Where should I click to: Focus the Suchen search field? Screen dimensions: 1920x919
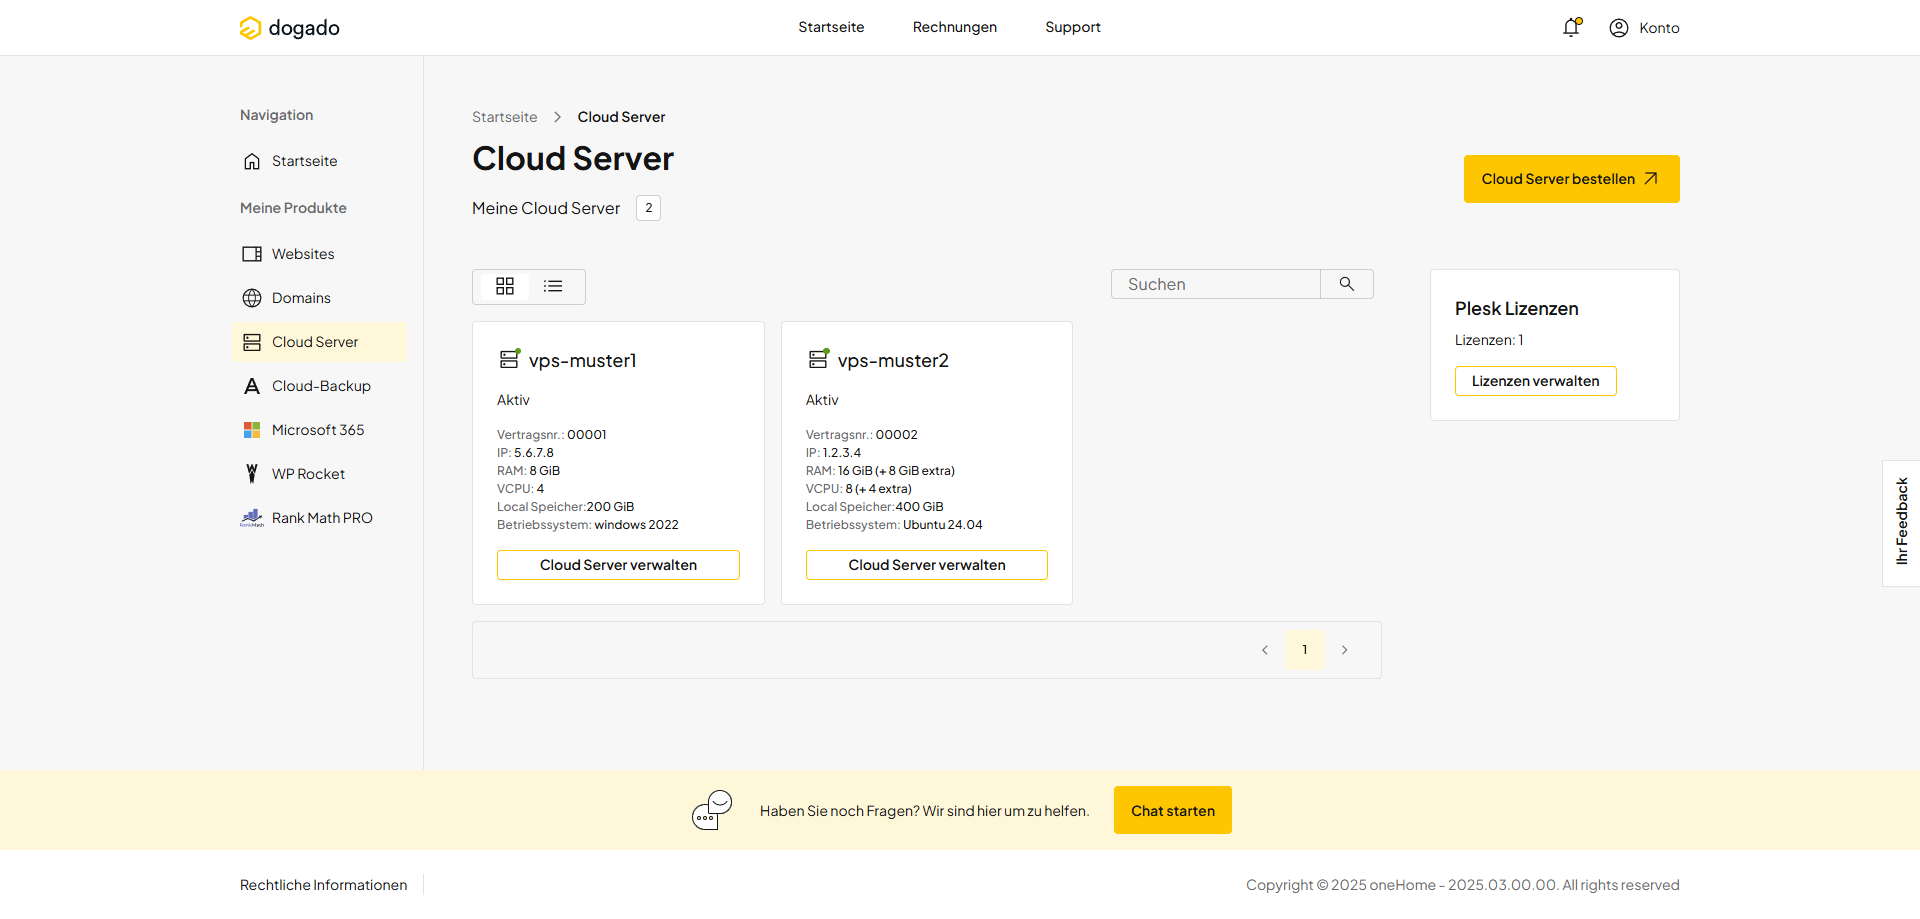[1216, 284]
